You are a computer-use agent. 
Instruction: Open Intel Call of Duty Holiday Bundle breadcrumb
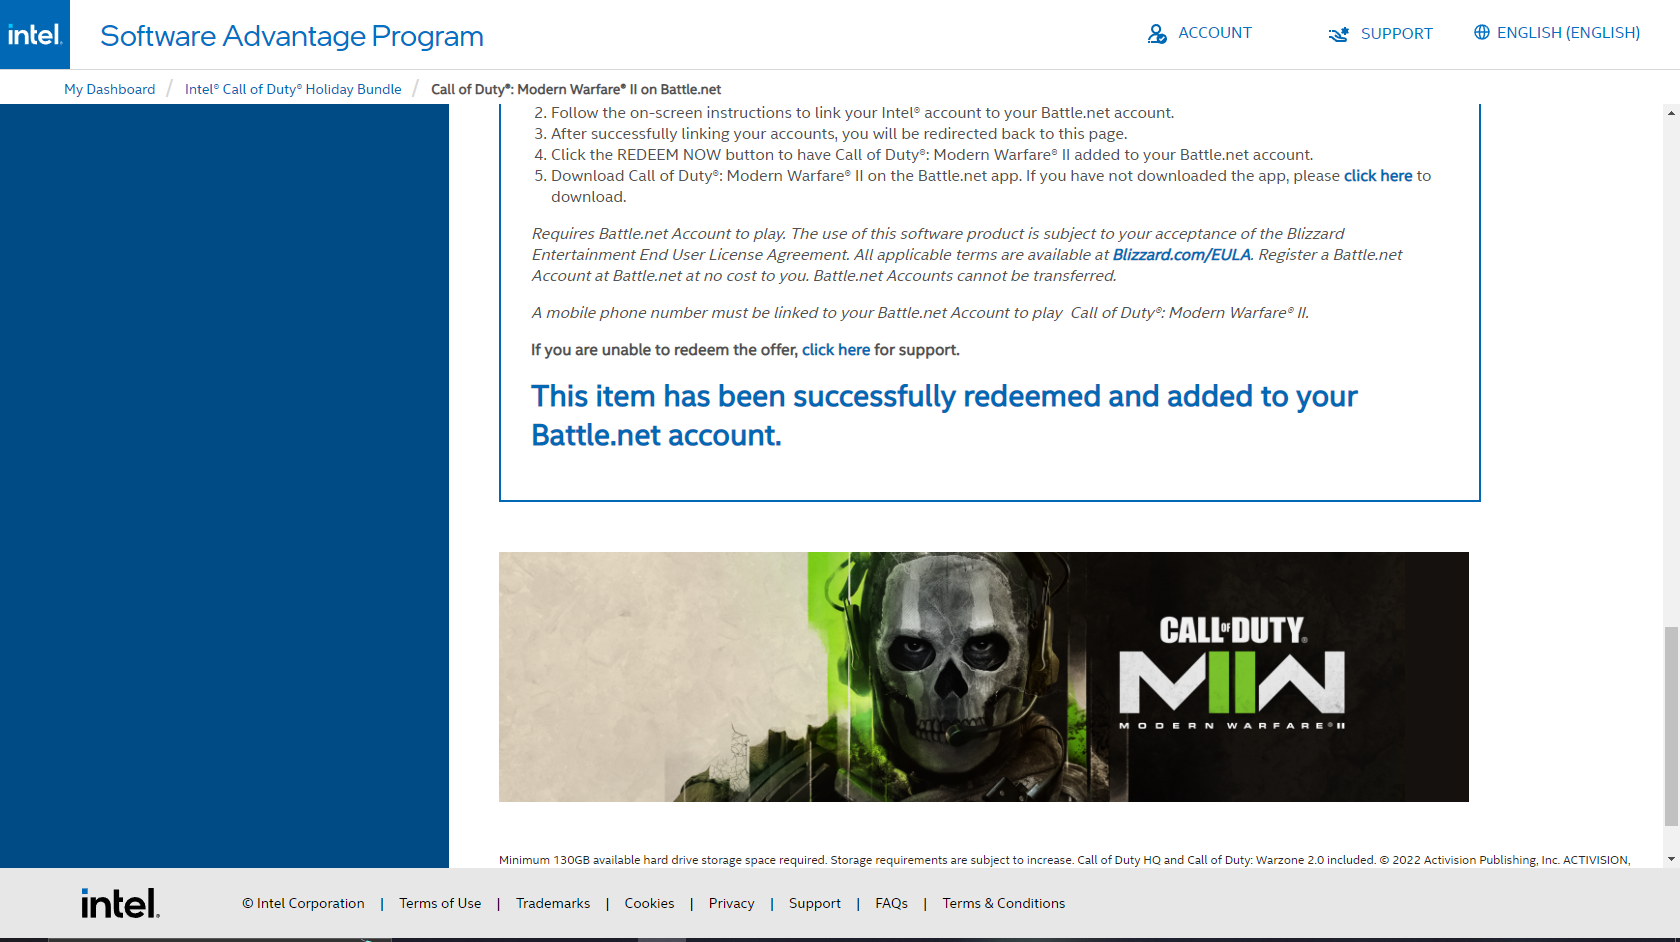coord(293,89)
